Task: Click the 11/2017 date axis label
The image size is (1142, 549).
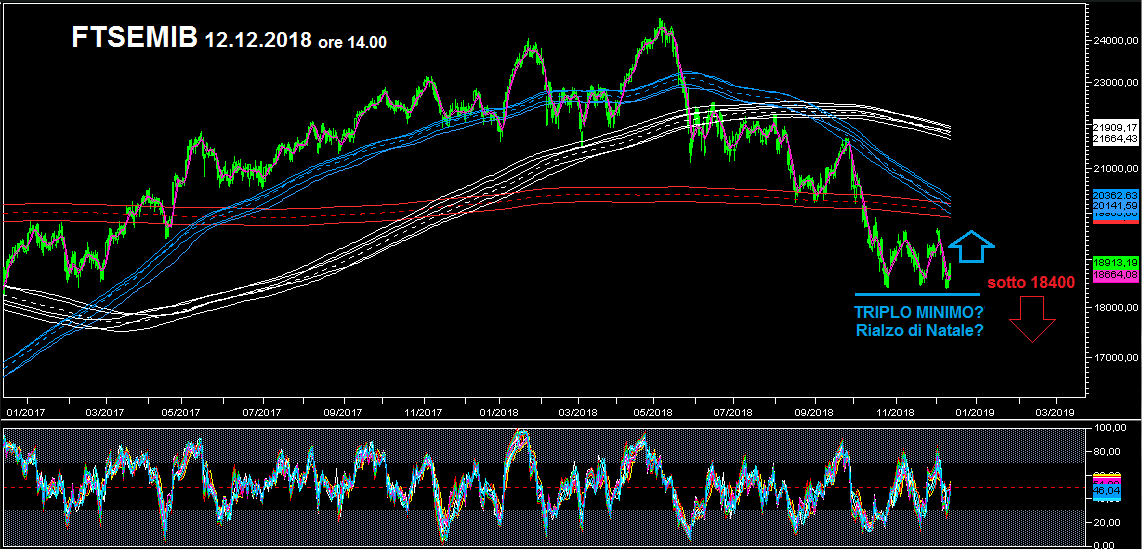Action: pyautogui.click(x=423, y=411)
